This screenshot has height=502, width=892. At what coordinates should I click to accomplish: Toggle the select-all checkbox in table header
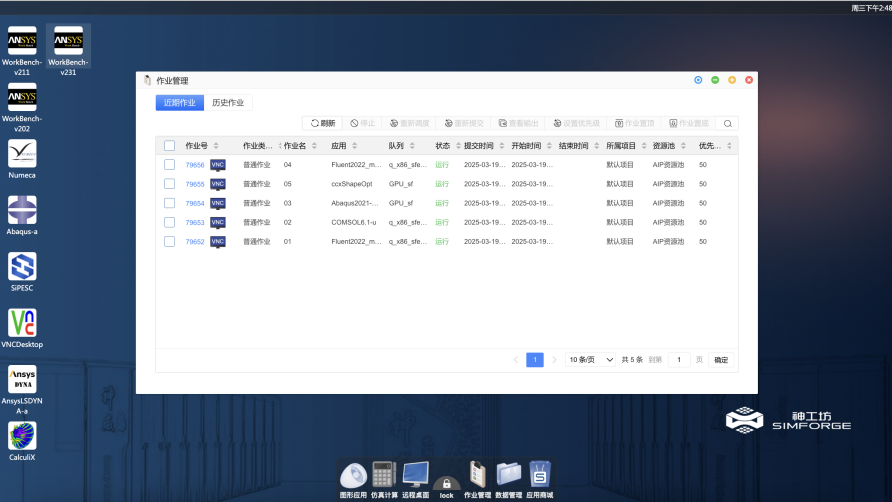point(169,146)
